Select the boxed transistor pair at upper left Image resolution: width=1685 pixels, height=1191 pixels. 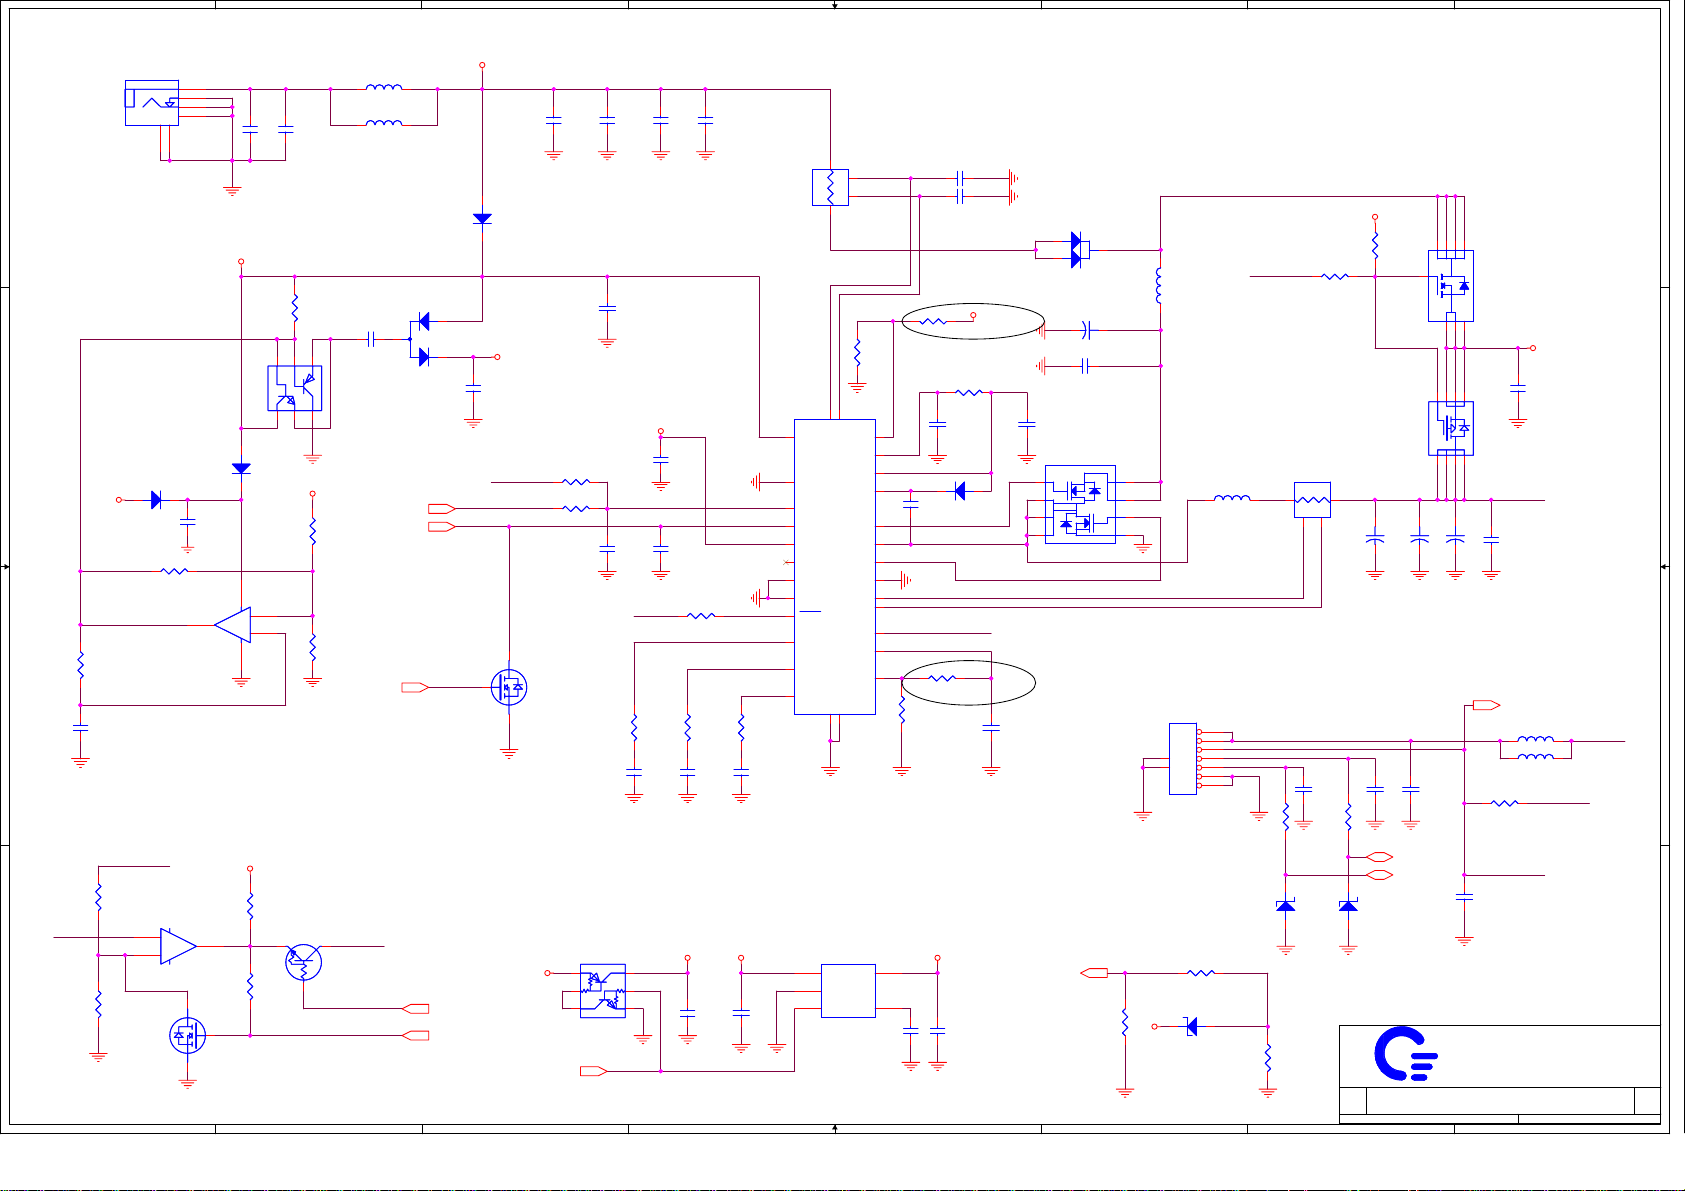pos(294,388)
